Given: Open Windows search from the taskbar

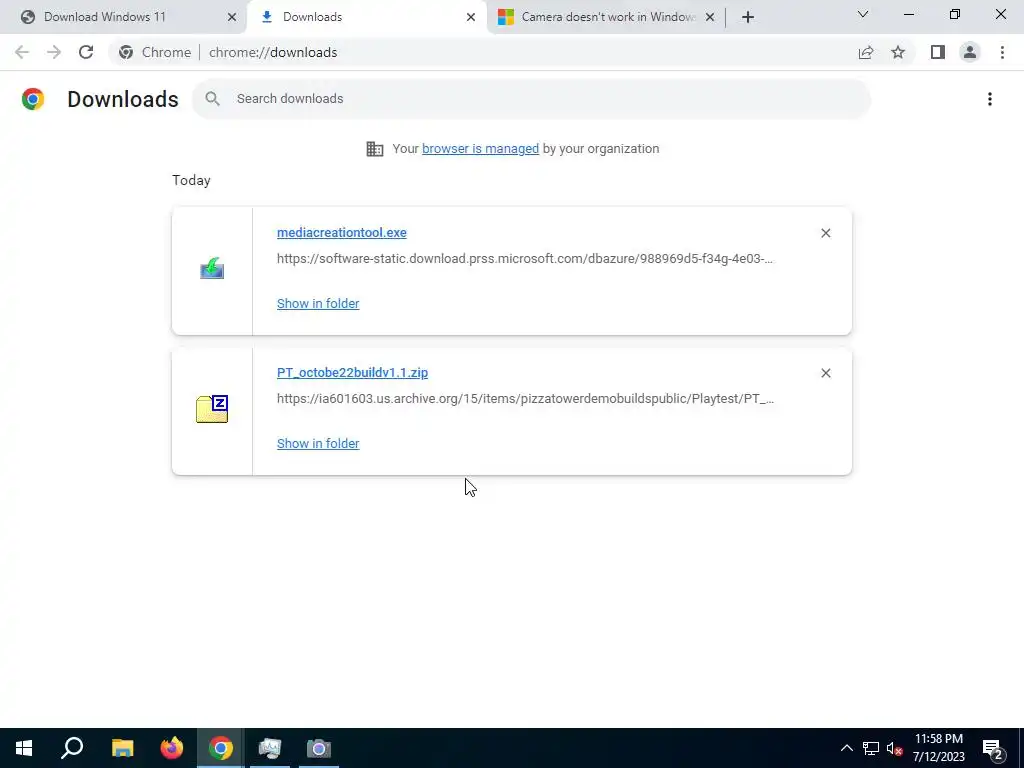Looking at the screenshot, I should click(x=72, y=748).
